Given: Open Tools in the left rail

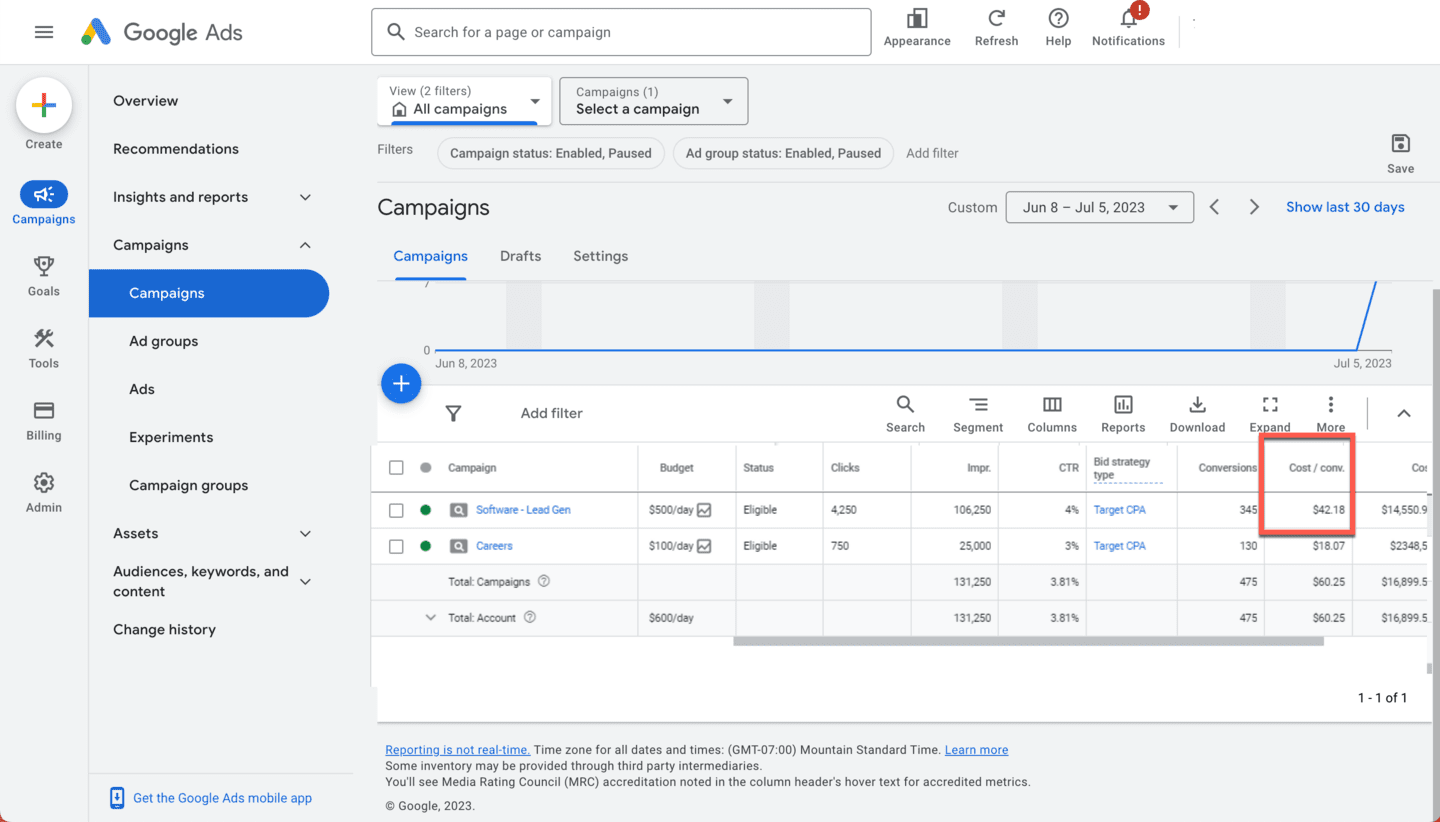Looking at the screenshot, I should [x=44, y=347].
